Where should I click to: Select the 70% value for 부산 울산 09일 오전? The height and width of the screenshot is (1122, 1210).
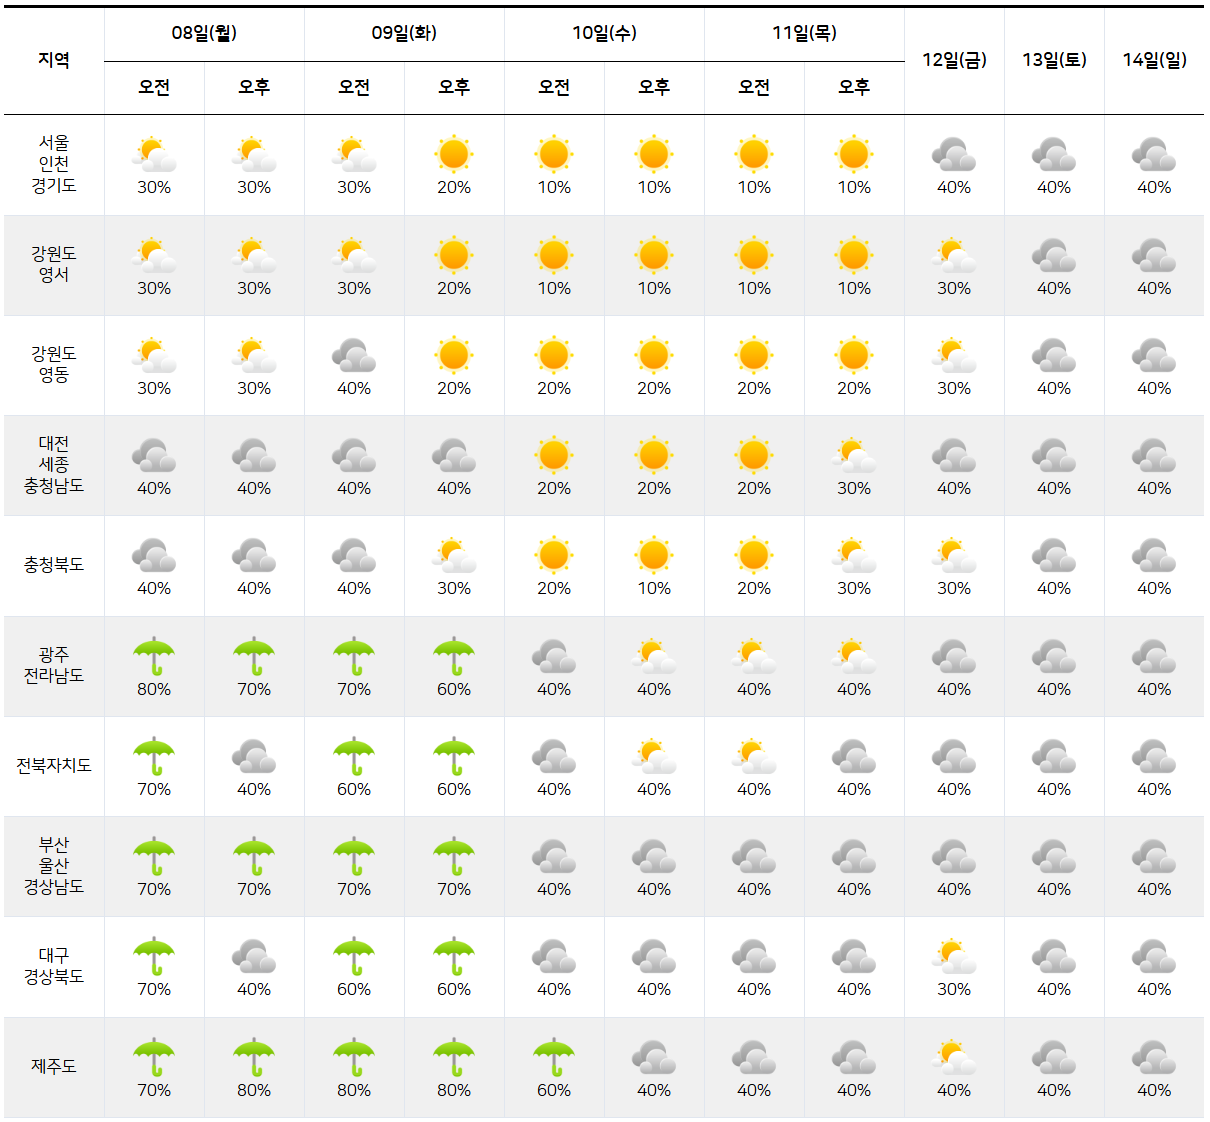point(354,889)
